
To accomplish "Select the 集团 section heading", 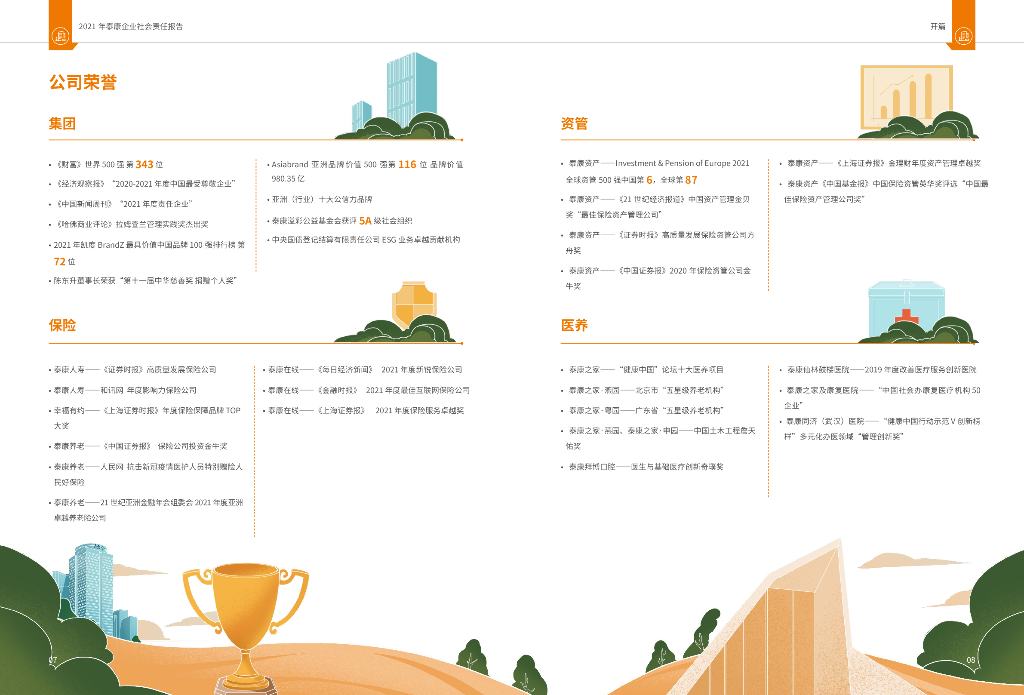I will 62,123.
